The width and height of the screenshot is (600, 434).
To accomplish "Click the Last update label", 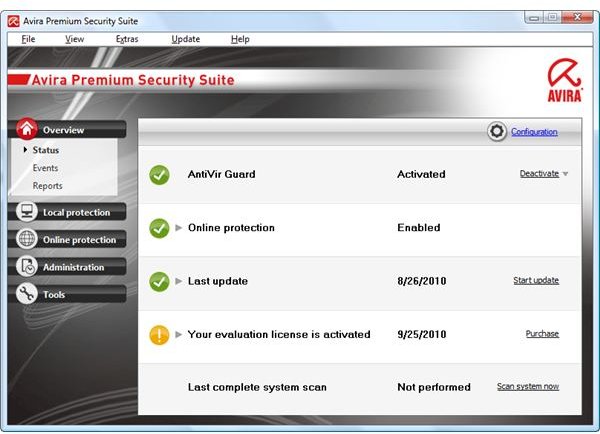I will pyautogui.click(x=218, y=281).
